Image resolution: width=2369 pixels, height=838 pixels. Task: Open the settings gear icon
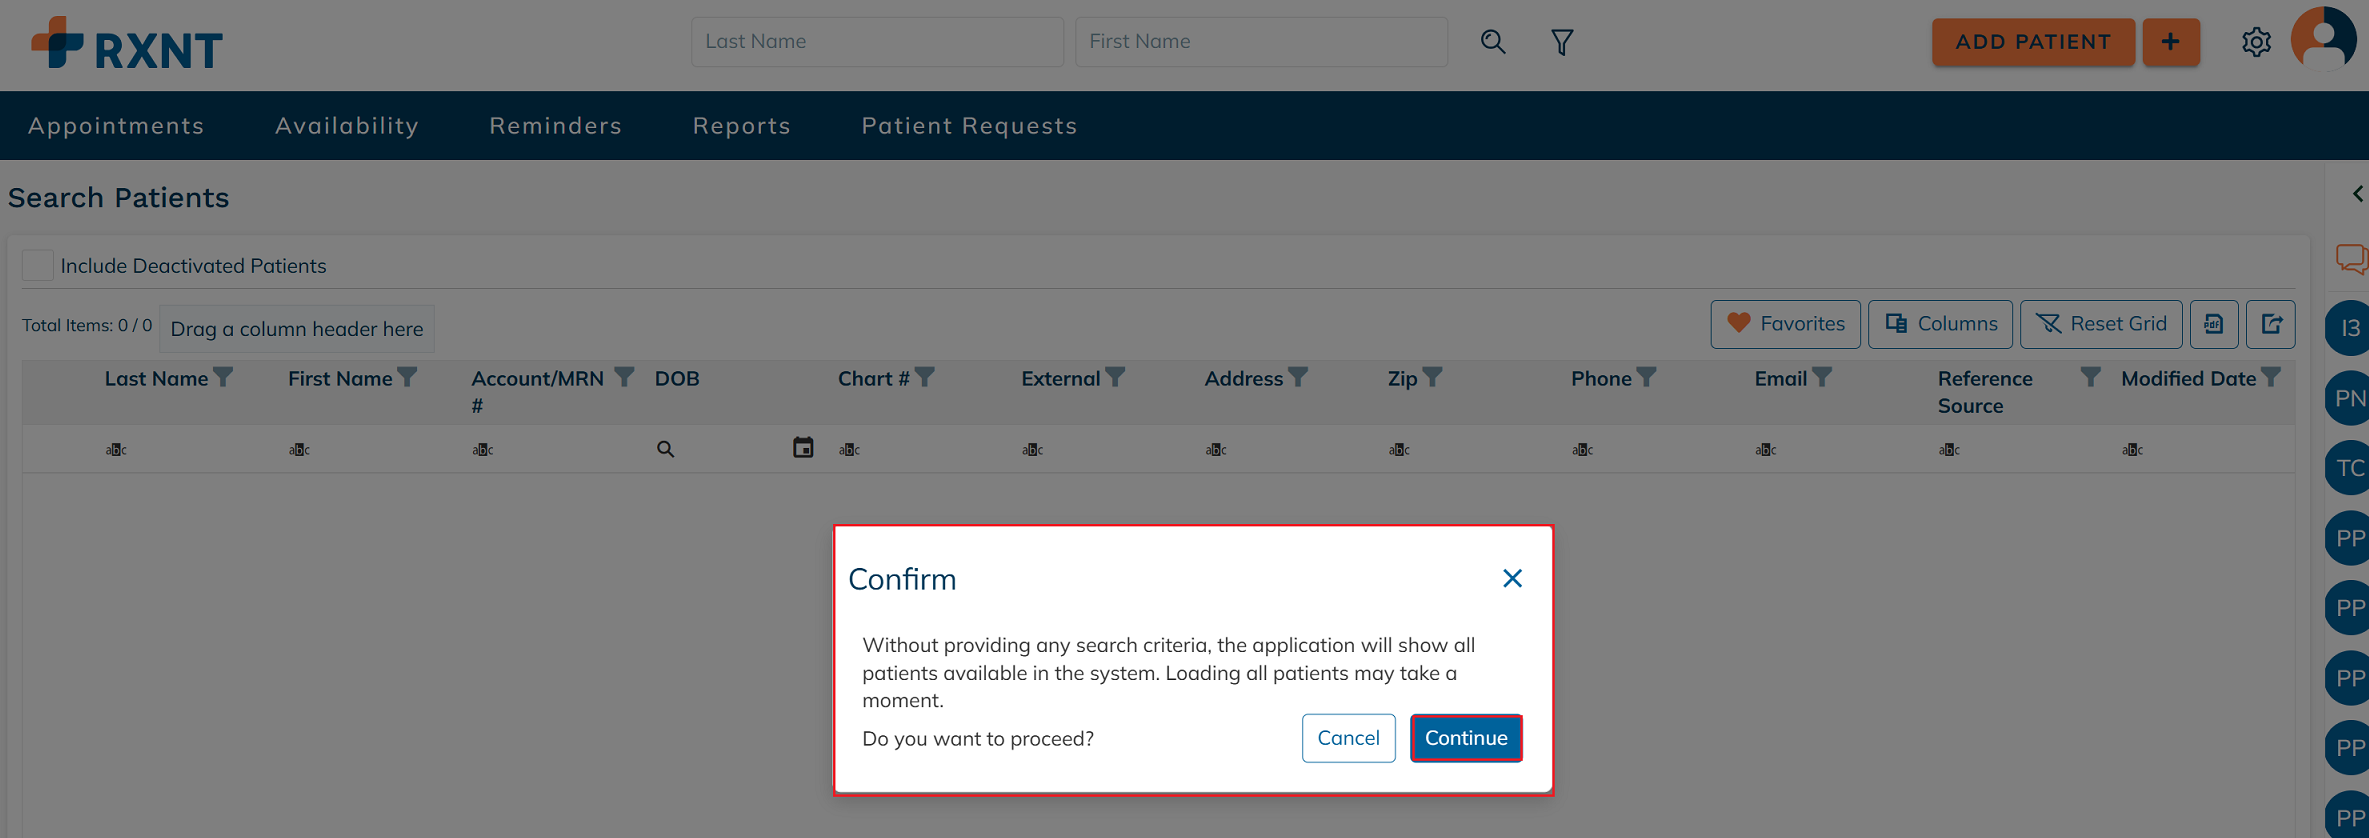tap(2256, 42)
